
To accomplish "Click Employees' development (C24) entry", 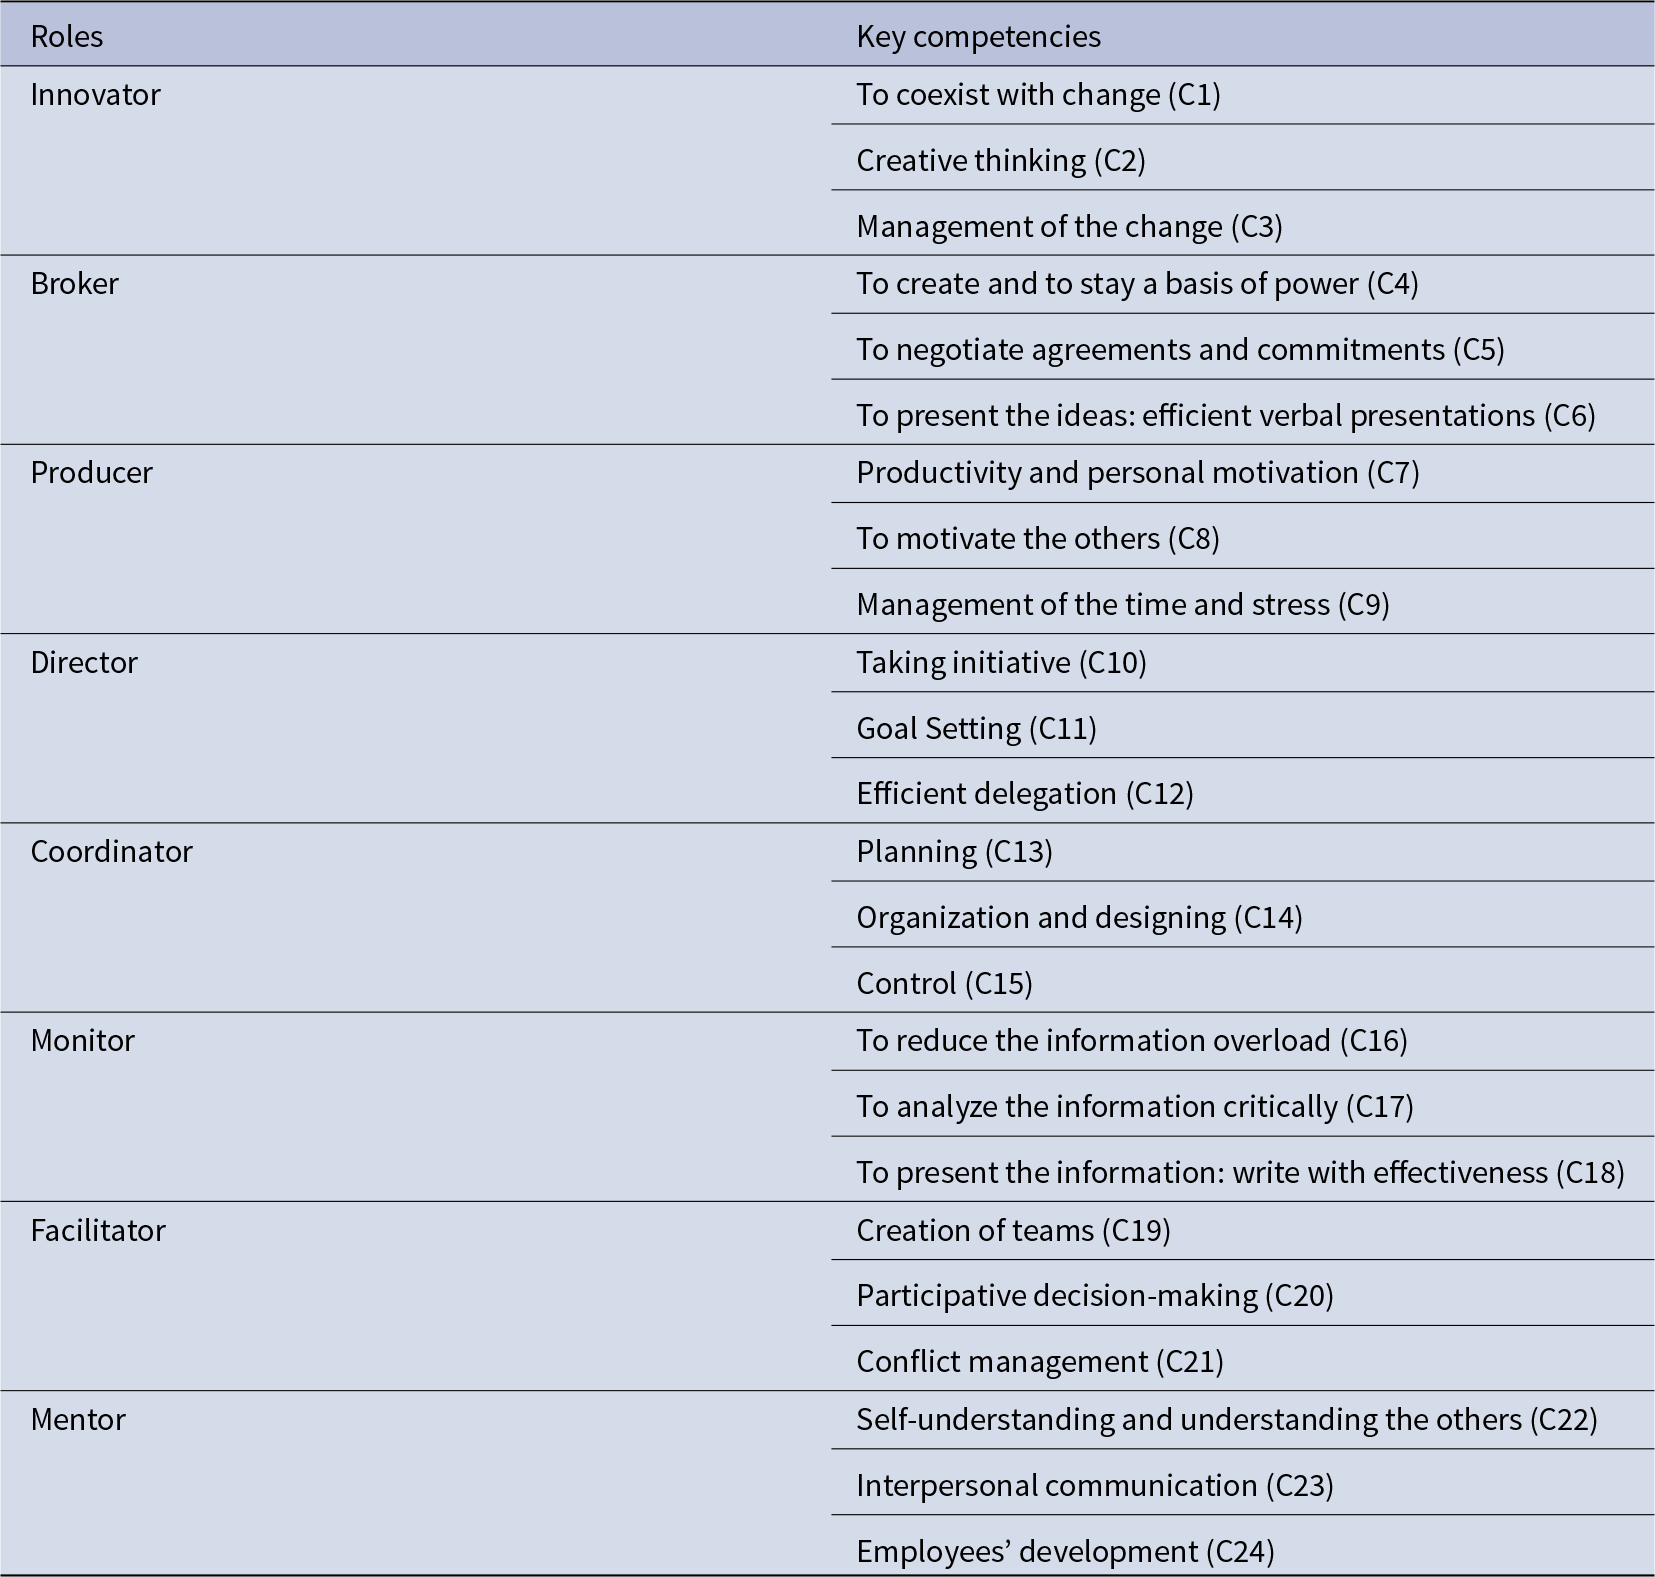I will pyautogui.click(x=1065, y=1551).
